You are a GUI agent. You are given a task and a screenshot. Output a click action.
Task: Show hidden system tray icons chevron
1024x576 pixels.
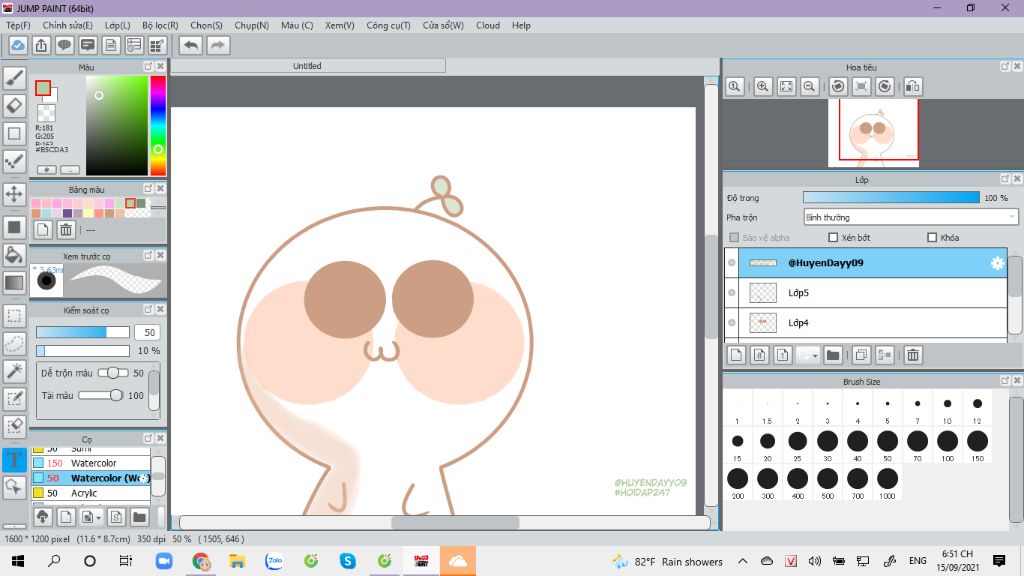pyautogui.click(x=743, y=561)
